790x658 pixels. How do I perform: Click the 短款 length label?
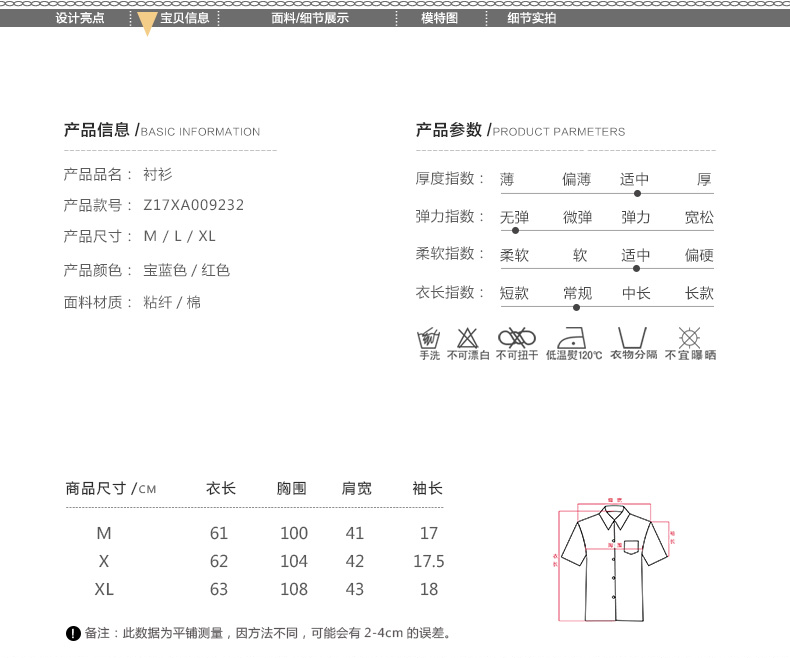point(514,293)
